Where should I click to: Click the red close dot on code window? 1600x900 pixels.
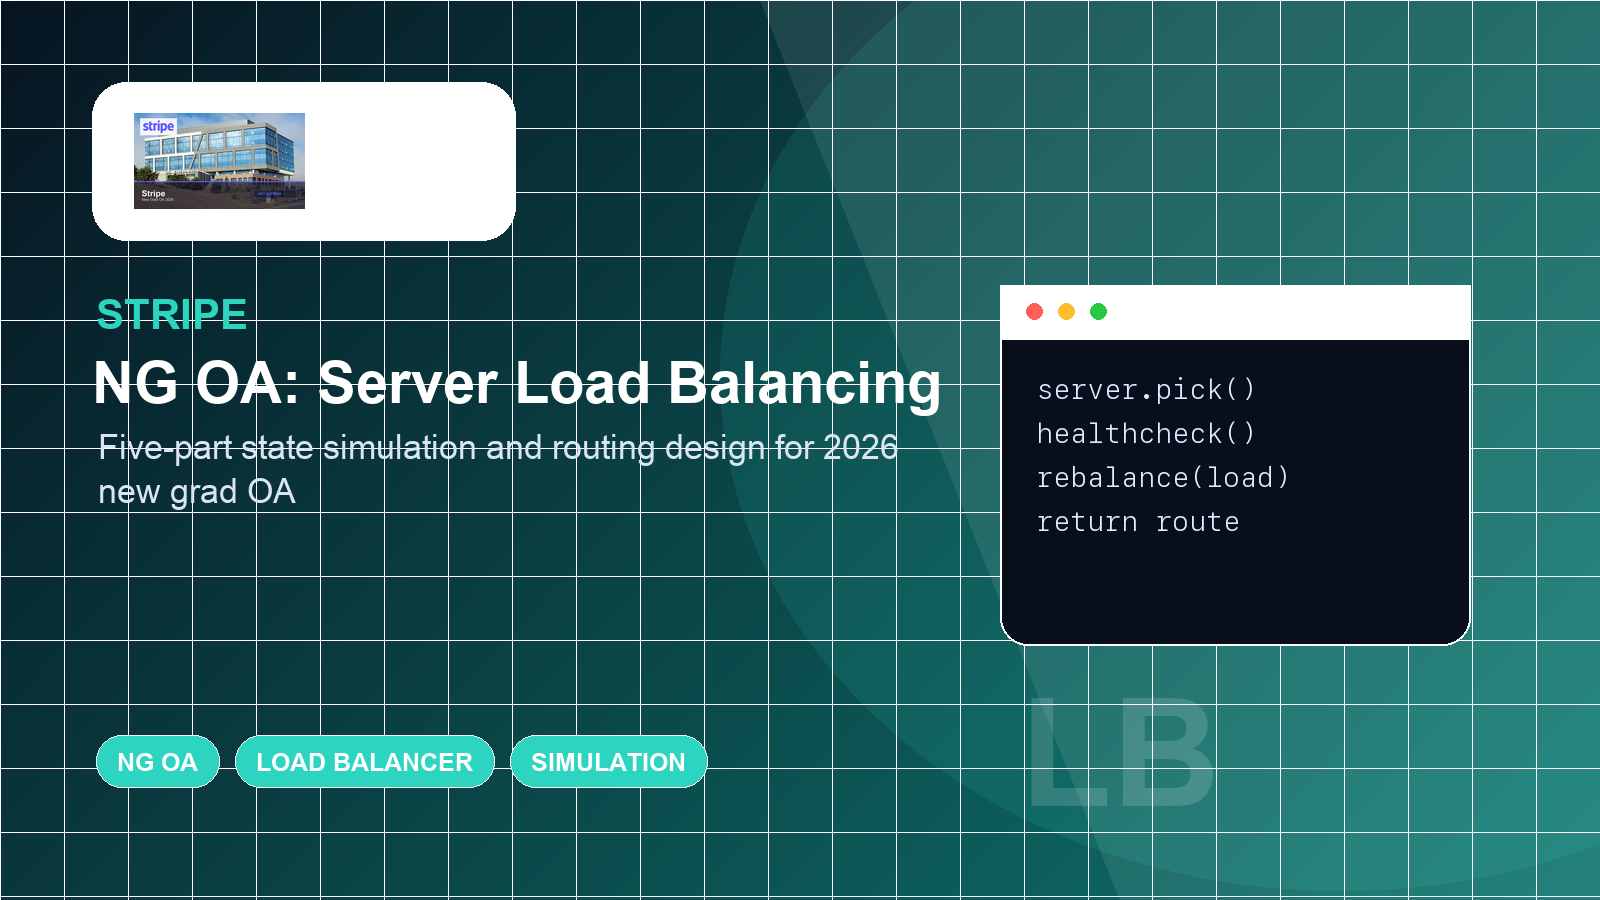tap(1035, 312)
